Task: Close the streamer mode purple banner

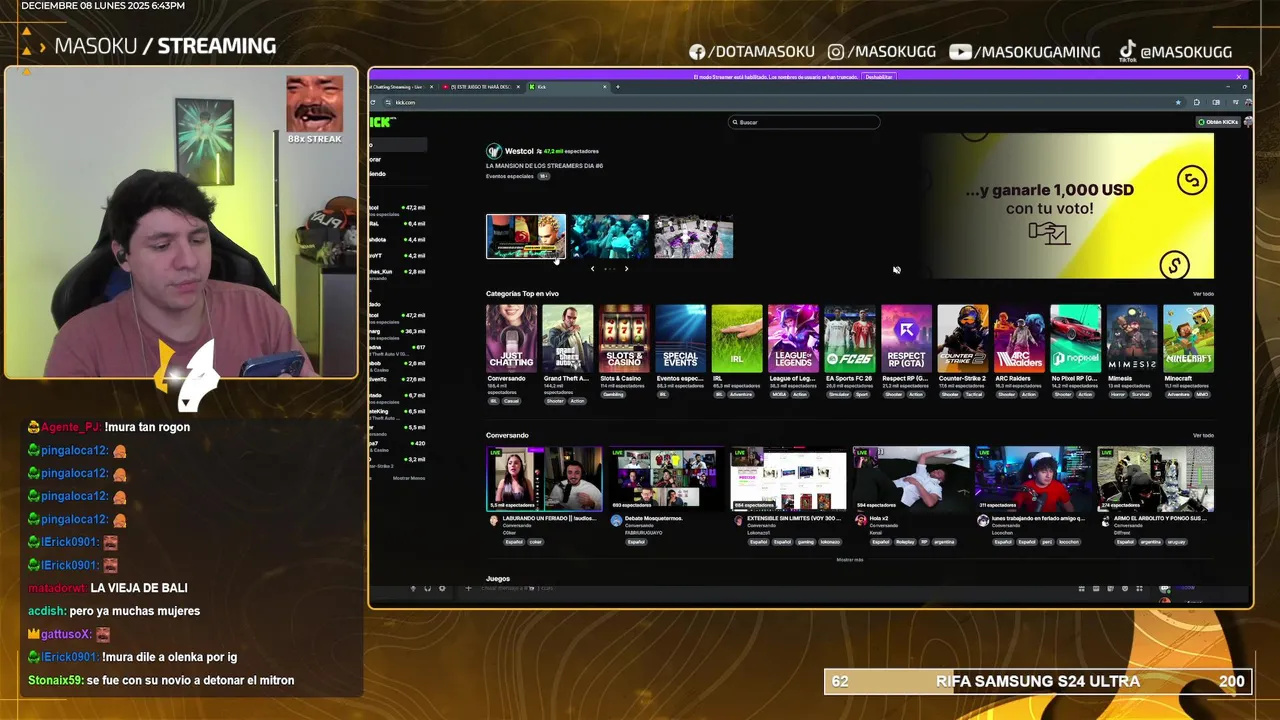Action: pos(1238,76)
